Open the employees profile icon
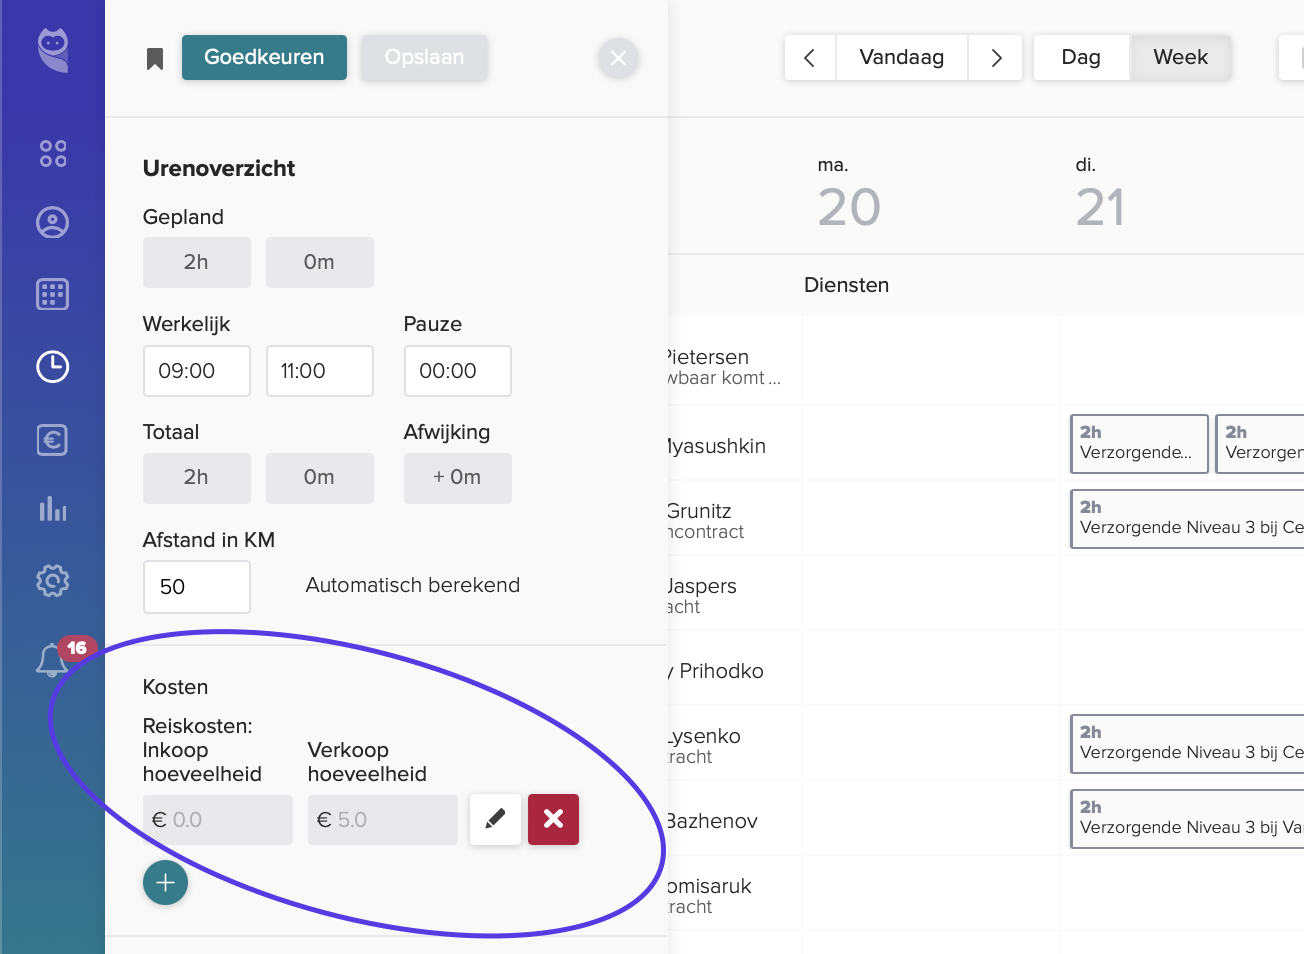Screen dimensions: 1304x954 [53, 222]
